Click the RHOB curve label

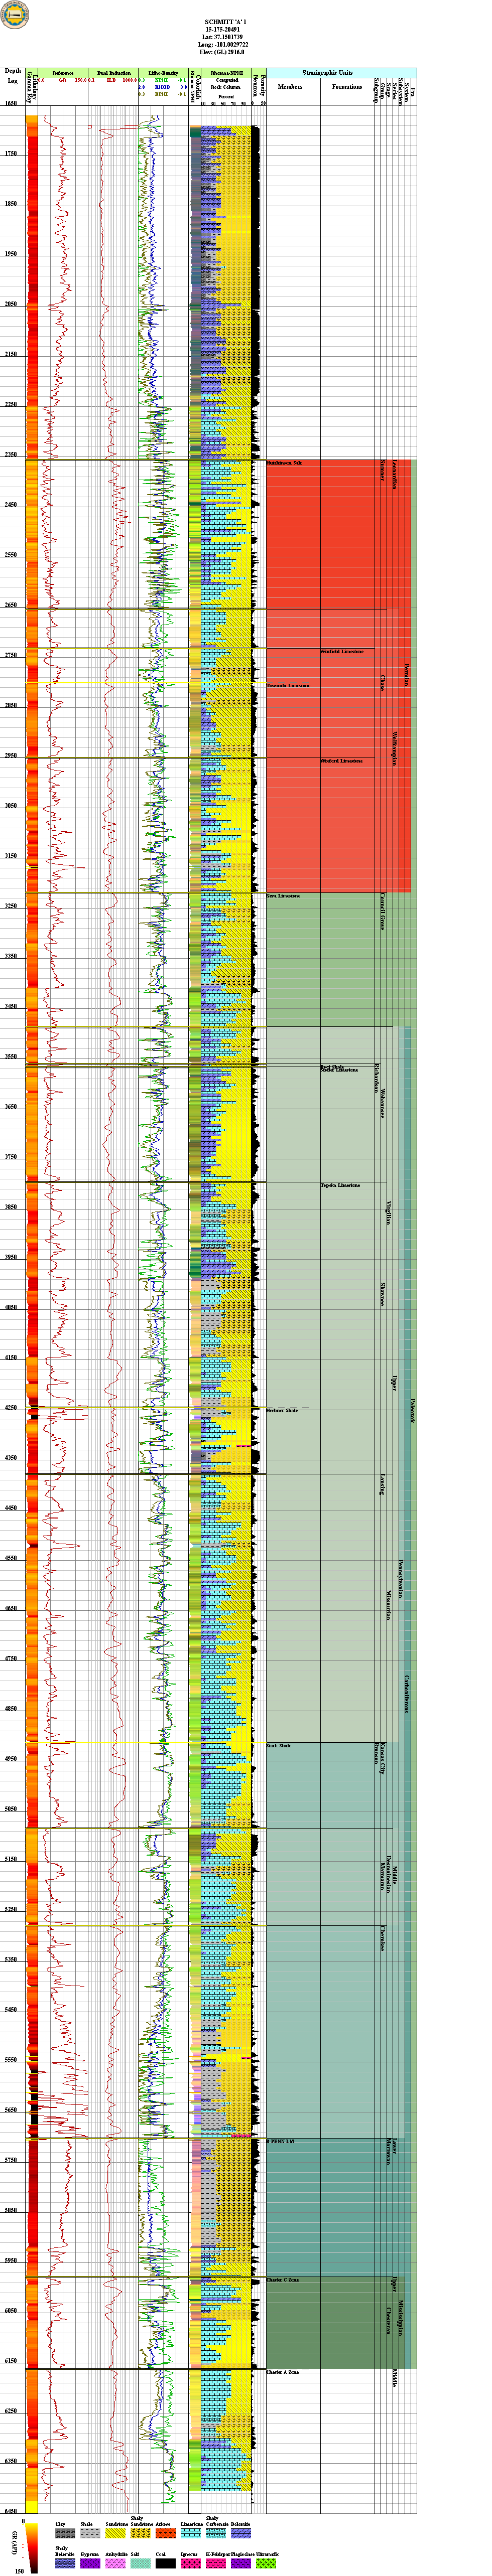coord(162,88)
